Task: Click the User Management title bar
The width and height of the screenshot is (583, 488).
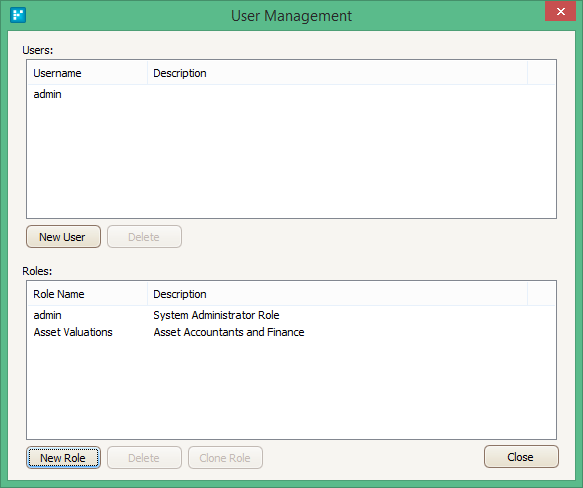Action: (x=291, y=16)
